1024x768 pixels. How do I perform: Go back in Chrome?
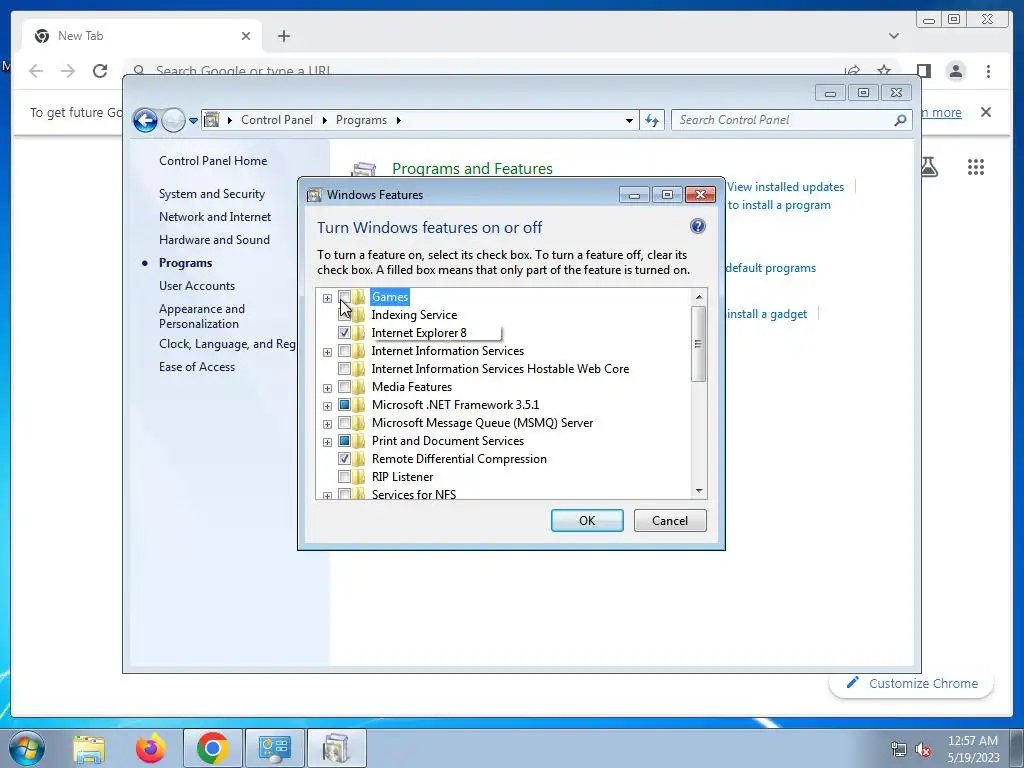36,71
